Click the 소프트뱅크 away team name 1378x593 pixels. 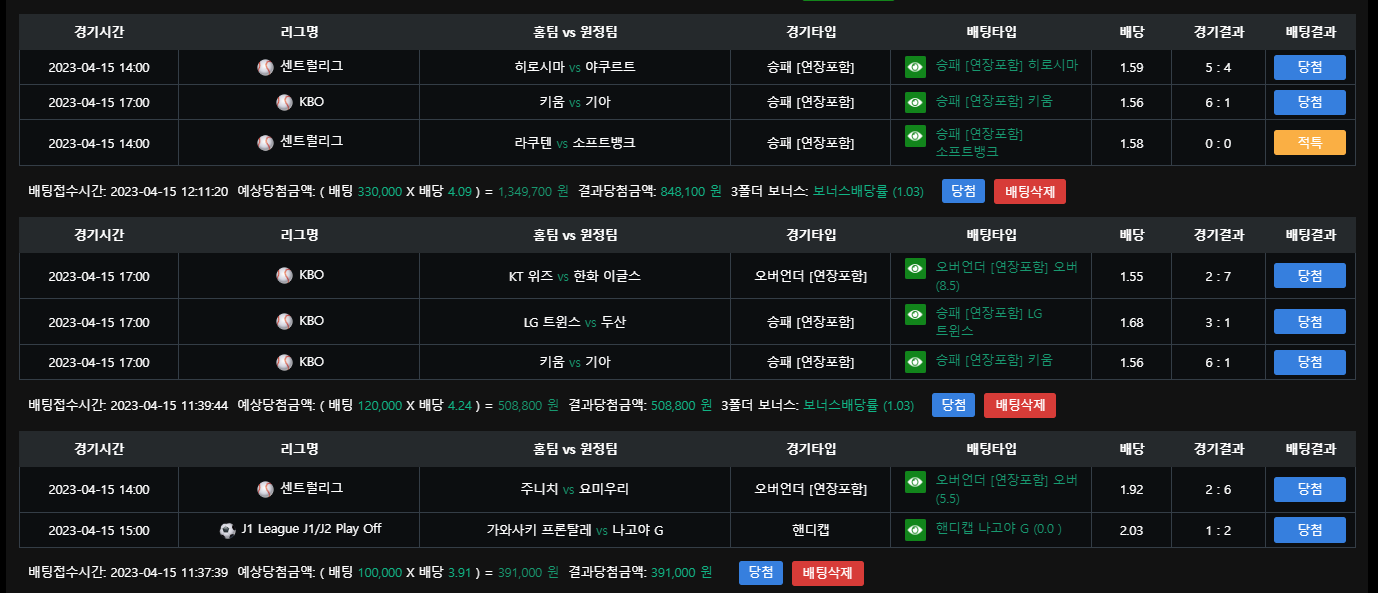click(x=604, y=143)
